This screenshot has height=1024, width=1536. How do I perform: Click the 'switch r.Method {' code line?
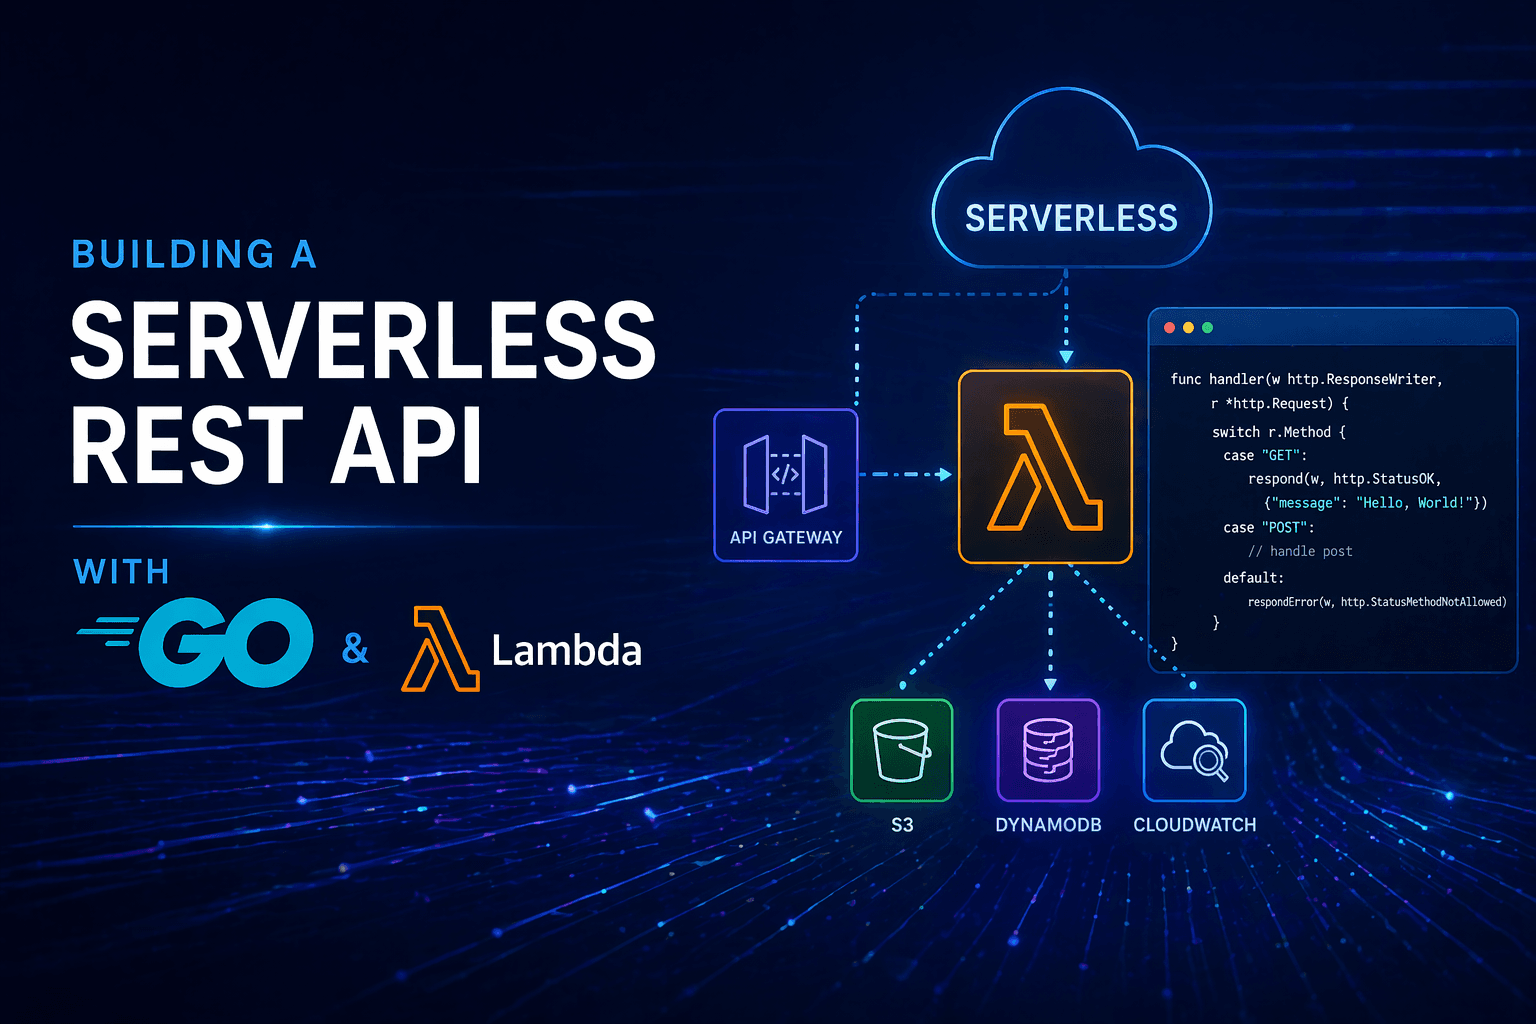coord(1279,432)
